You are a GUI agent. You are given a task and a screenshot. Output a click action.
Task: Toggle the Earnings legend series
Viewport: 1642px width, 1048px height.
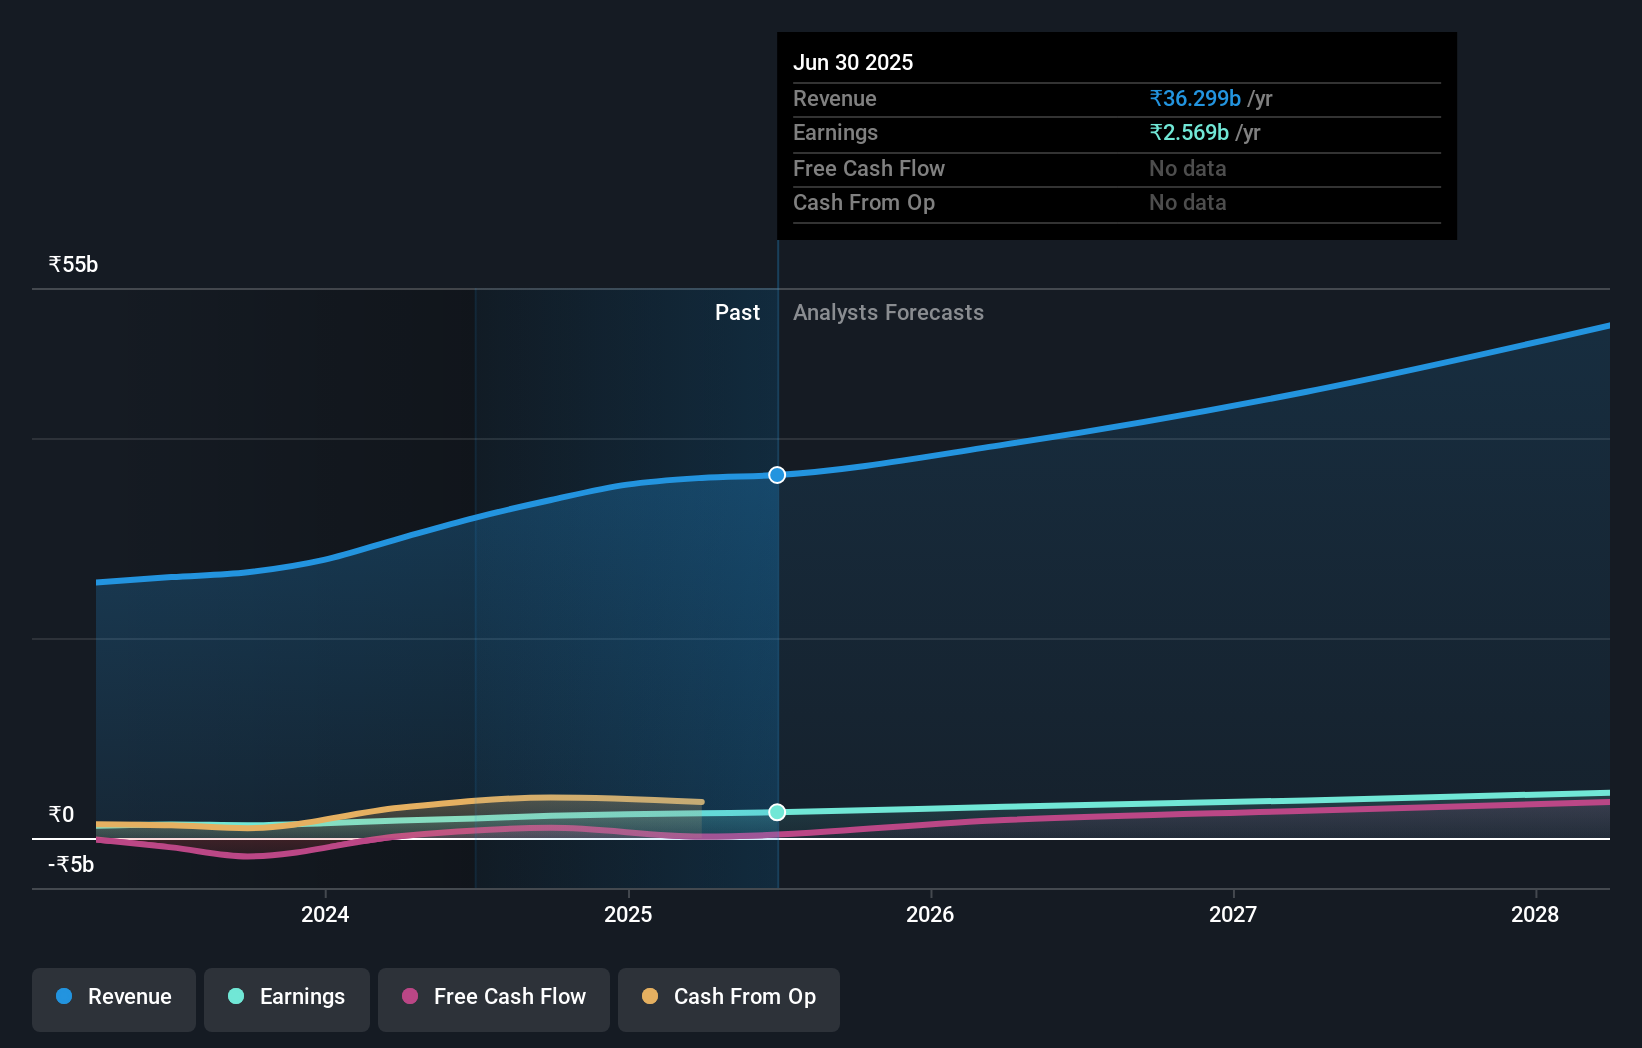coord(287,999)
